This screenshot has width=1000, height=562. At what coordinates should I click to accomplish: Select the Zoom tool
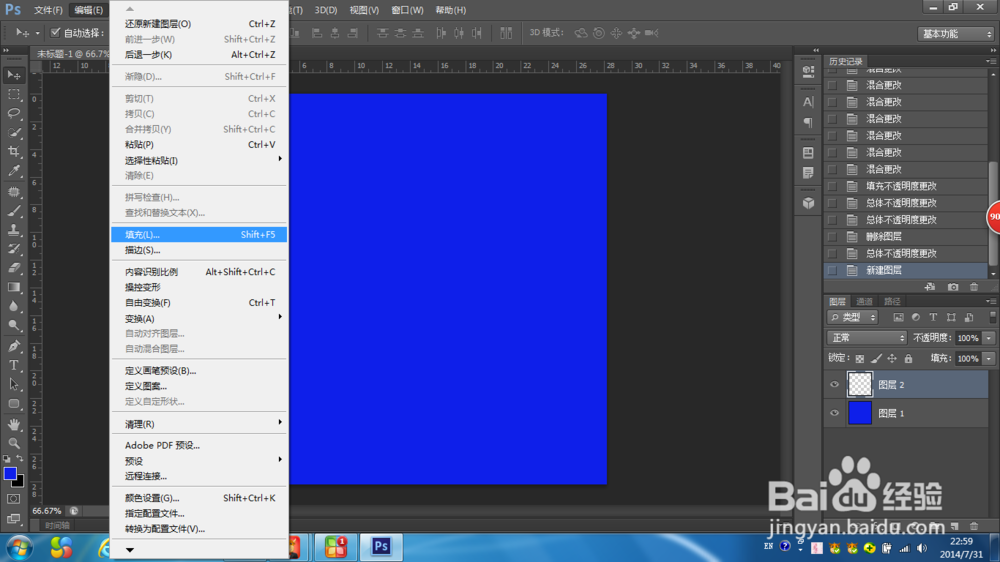point(13,443)
